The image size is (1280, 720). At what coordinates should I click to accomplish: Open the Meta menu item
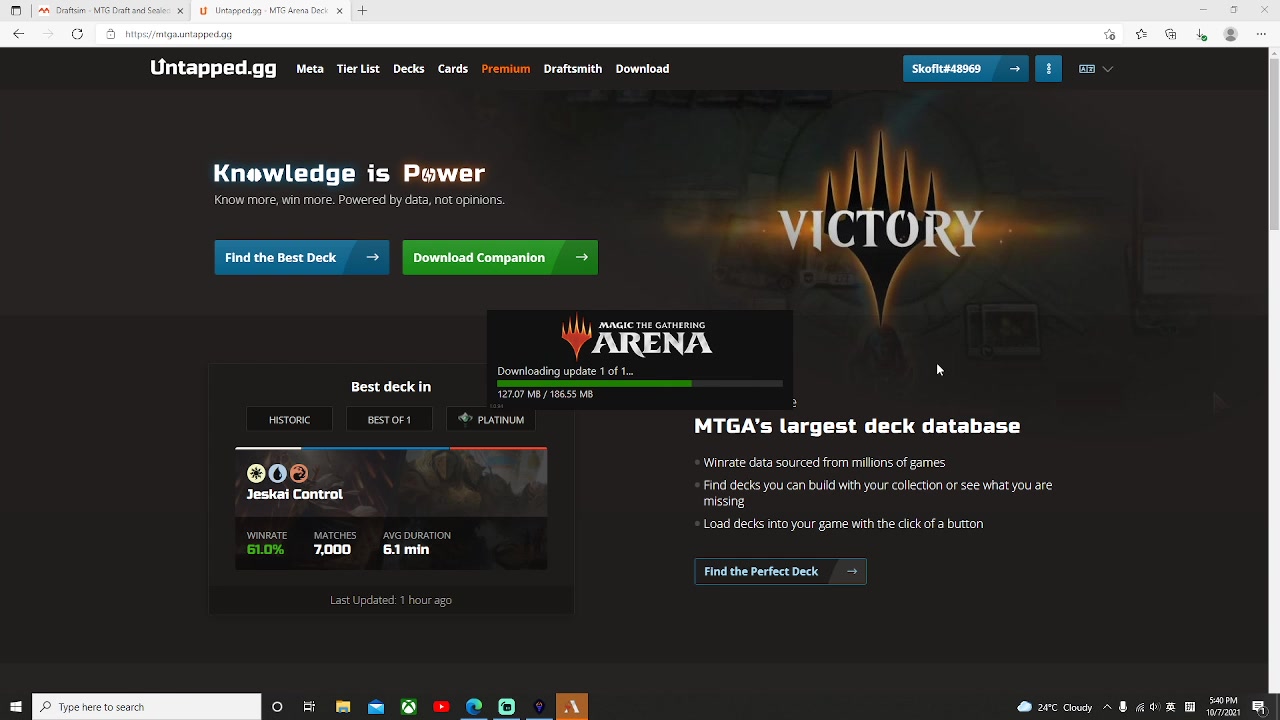pyautogui.click(x=310, y=69)
